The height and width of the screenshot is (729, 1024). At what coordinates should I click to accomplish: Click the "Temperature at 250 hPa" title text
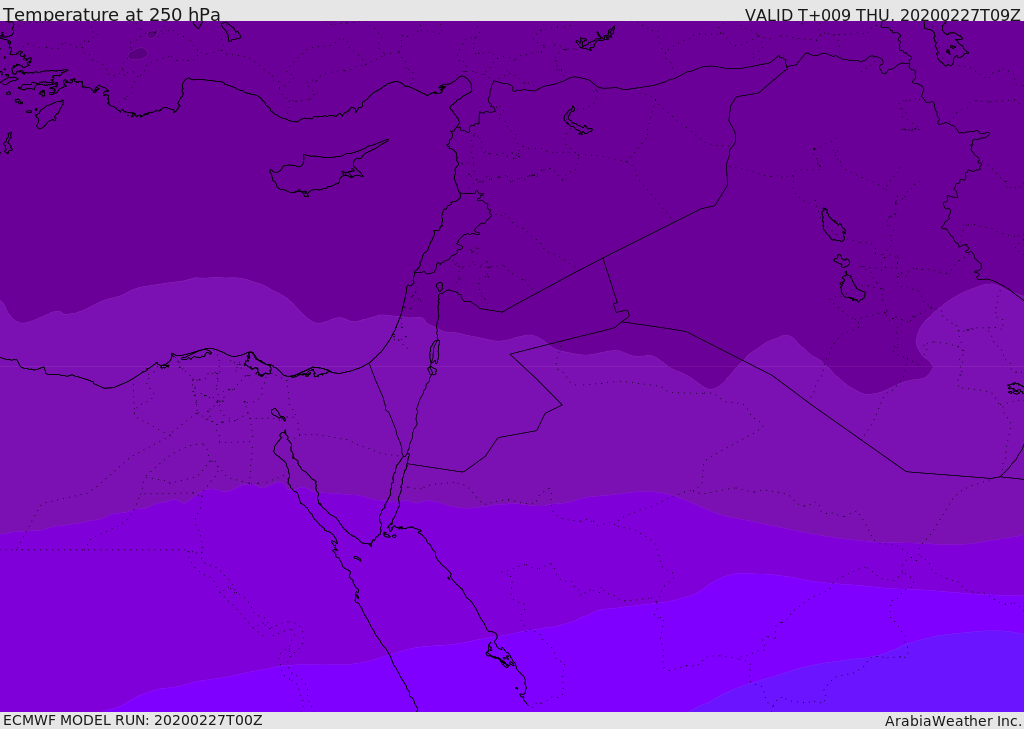pos(112,14)
